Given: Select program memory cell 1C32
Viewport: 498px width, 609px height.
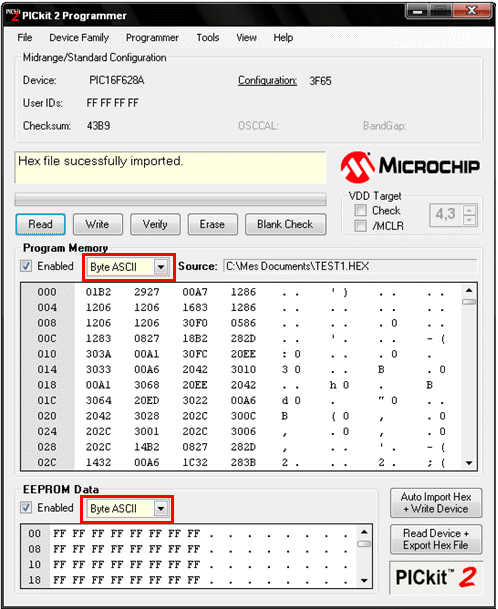Looking at the screenshot, I should click(x=195, y=463).
